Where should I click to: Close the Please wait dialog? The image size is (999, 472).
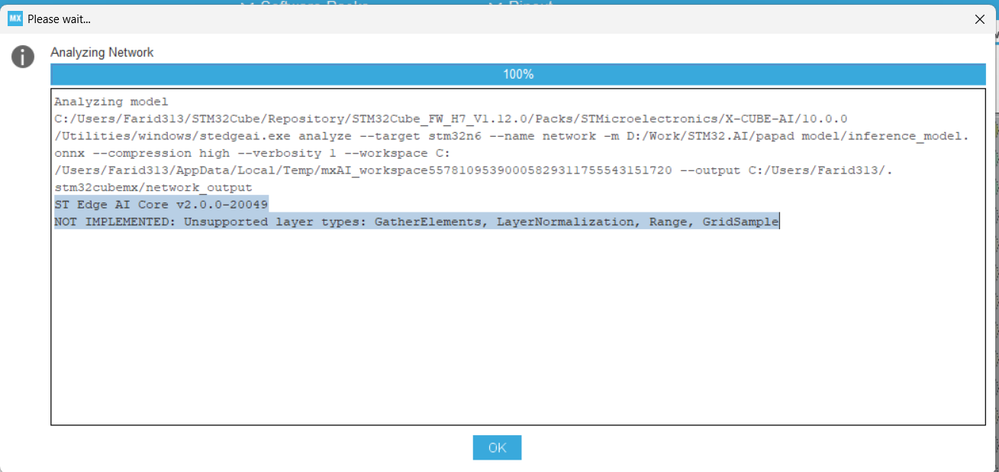(x=980, y=19)
